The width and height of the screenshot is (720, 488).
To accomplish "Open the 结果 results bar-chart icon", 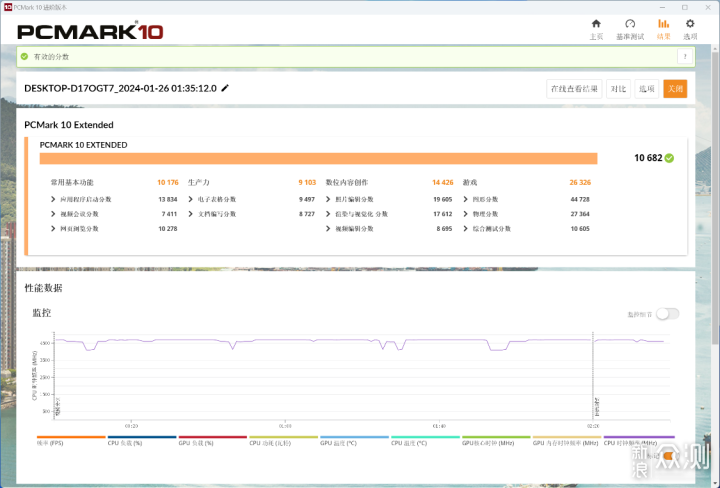I will point(664,24).
